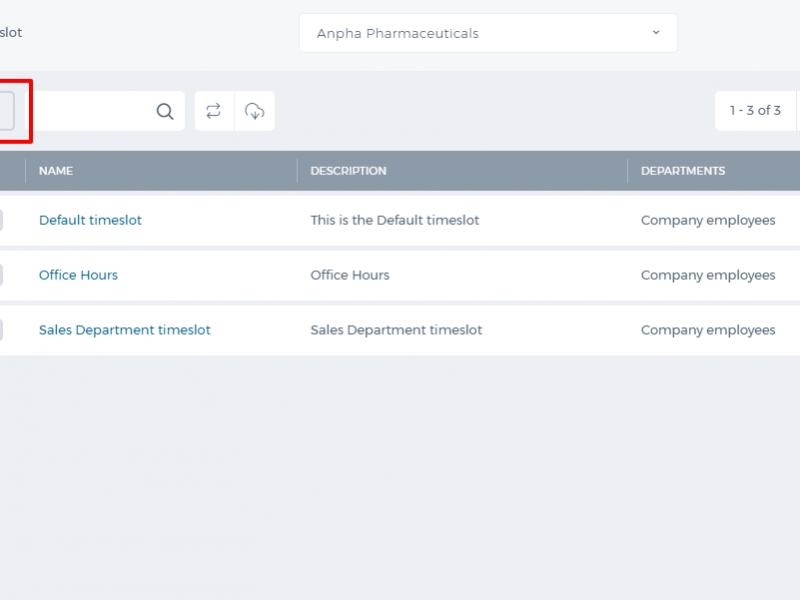Click the magnifier search icon

pyautogui.click(x=165, y=111)
